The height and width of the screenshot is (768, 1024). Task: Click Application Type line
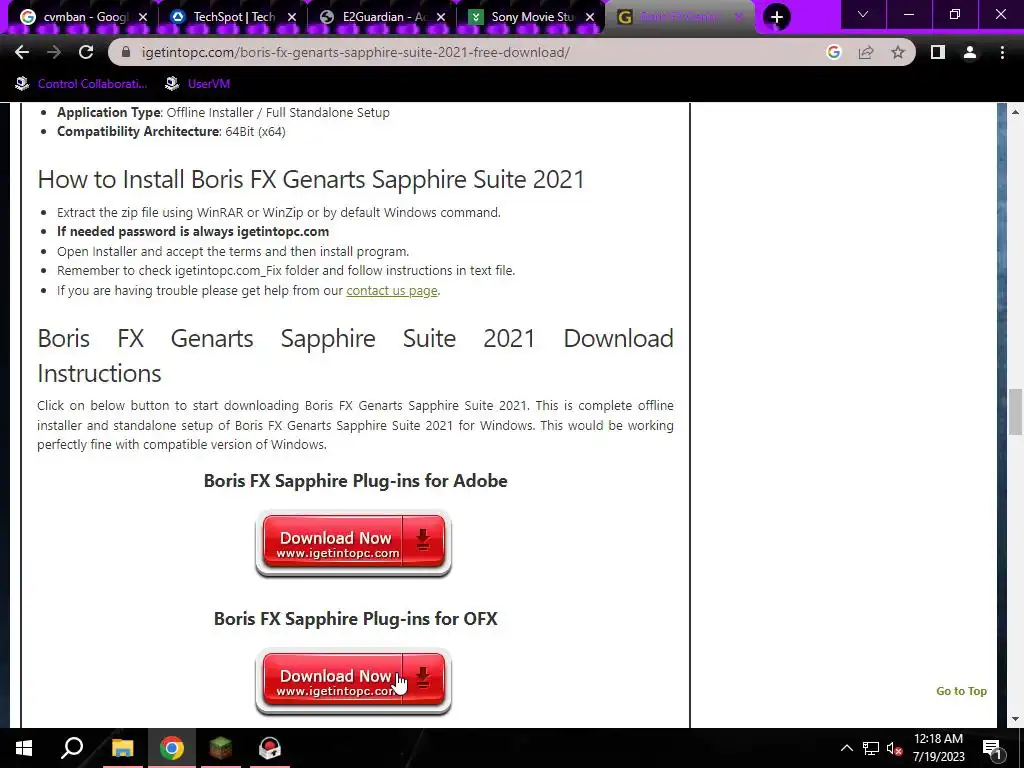coord(223,112)
